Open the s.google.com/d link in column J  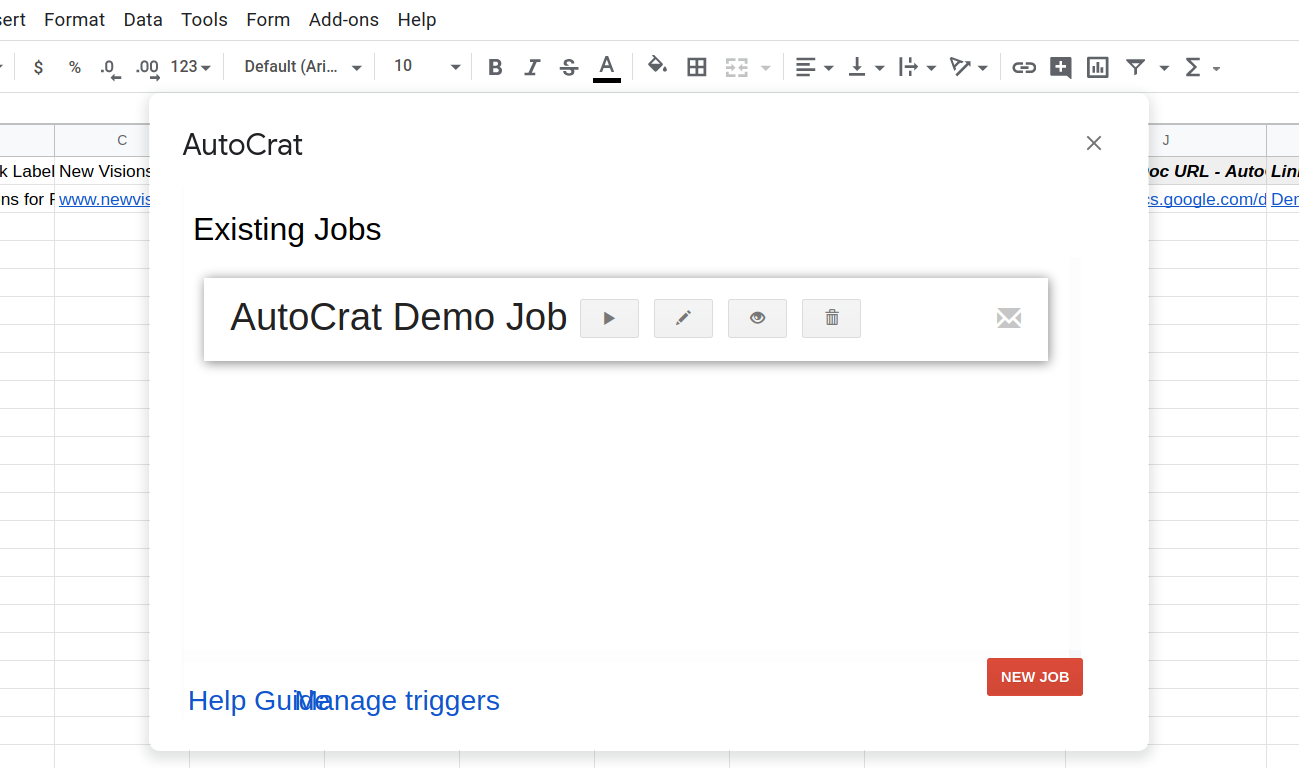(1207, 200)
